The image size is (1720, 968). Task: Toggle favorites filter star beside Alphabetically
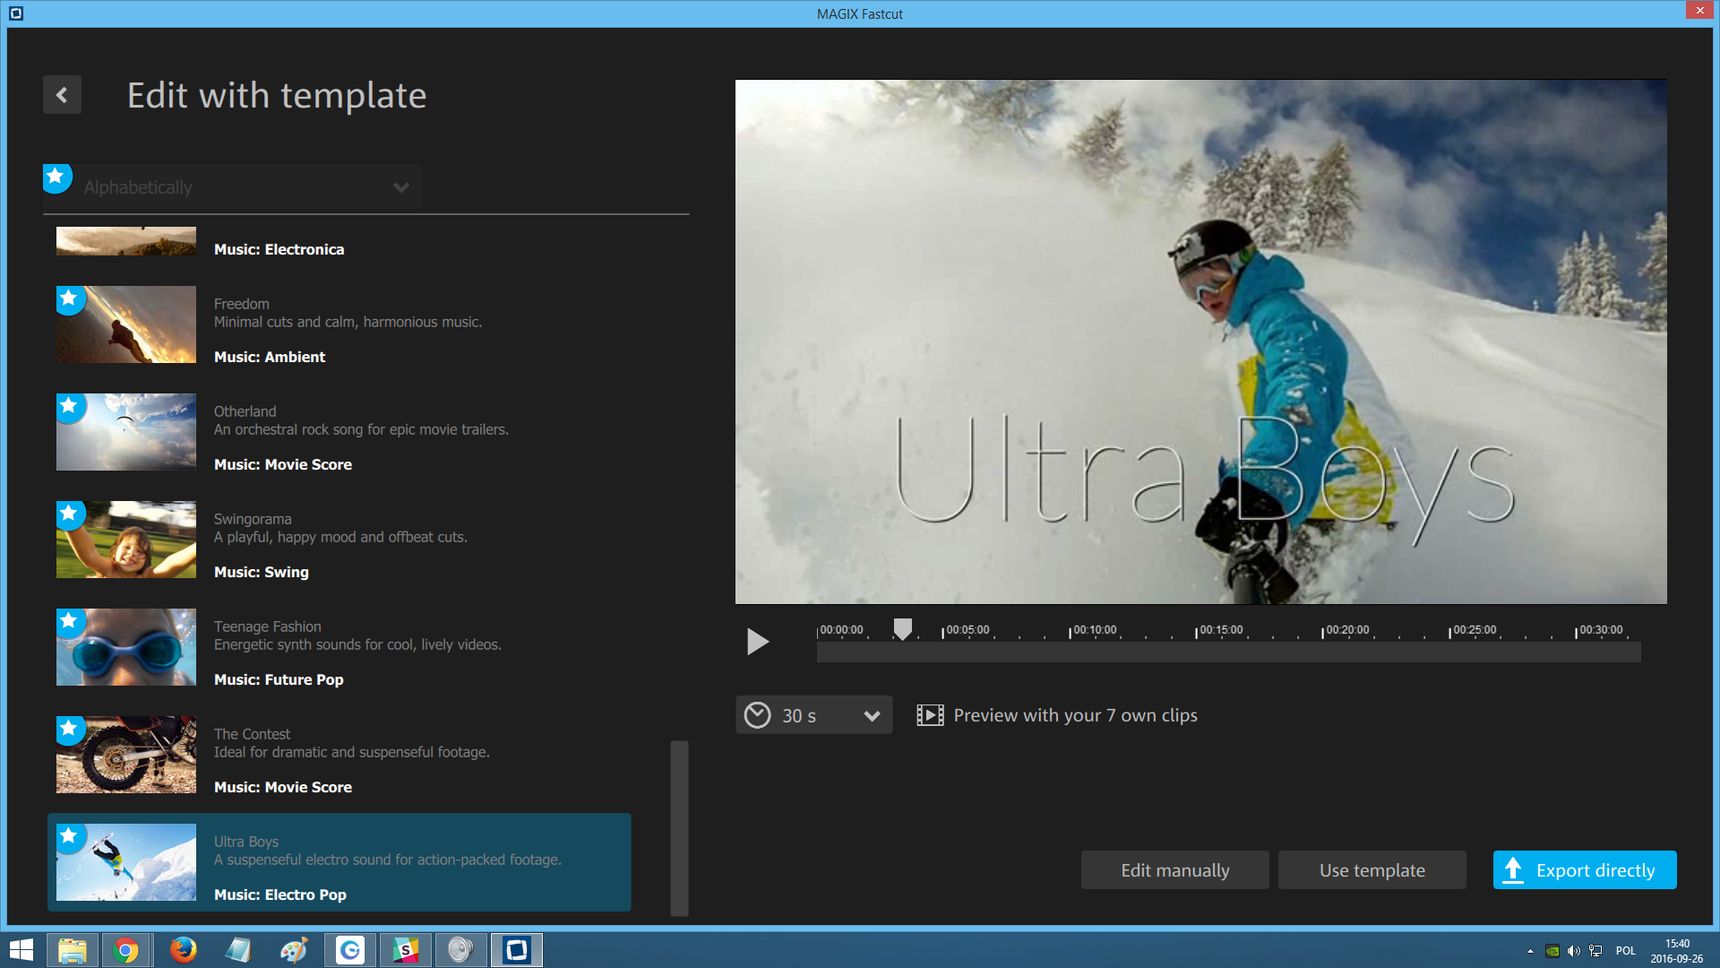pos(57,178)
